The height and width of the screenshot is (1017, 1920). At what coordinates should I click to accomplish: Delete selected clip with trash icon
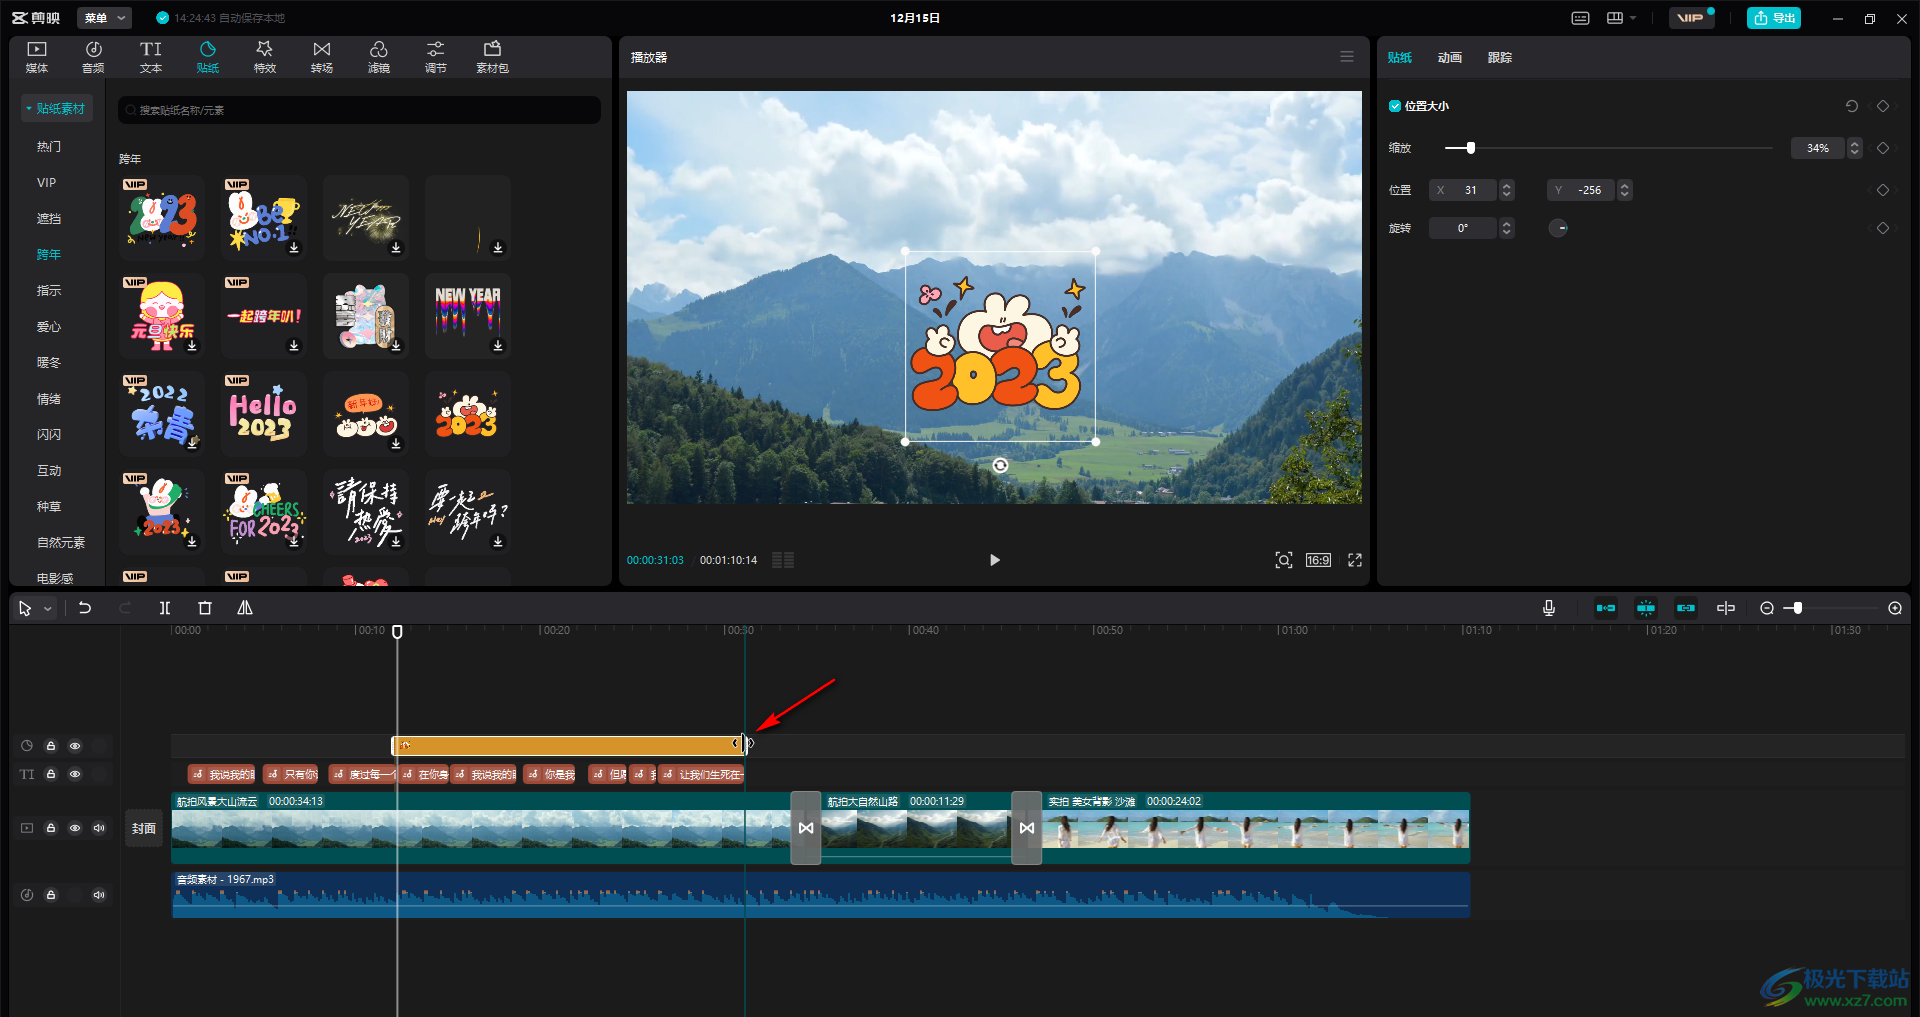coord(205,608)
